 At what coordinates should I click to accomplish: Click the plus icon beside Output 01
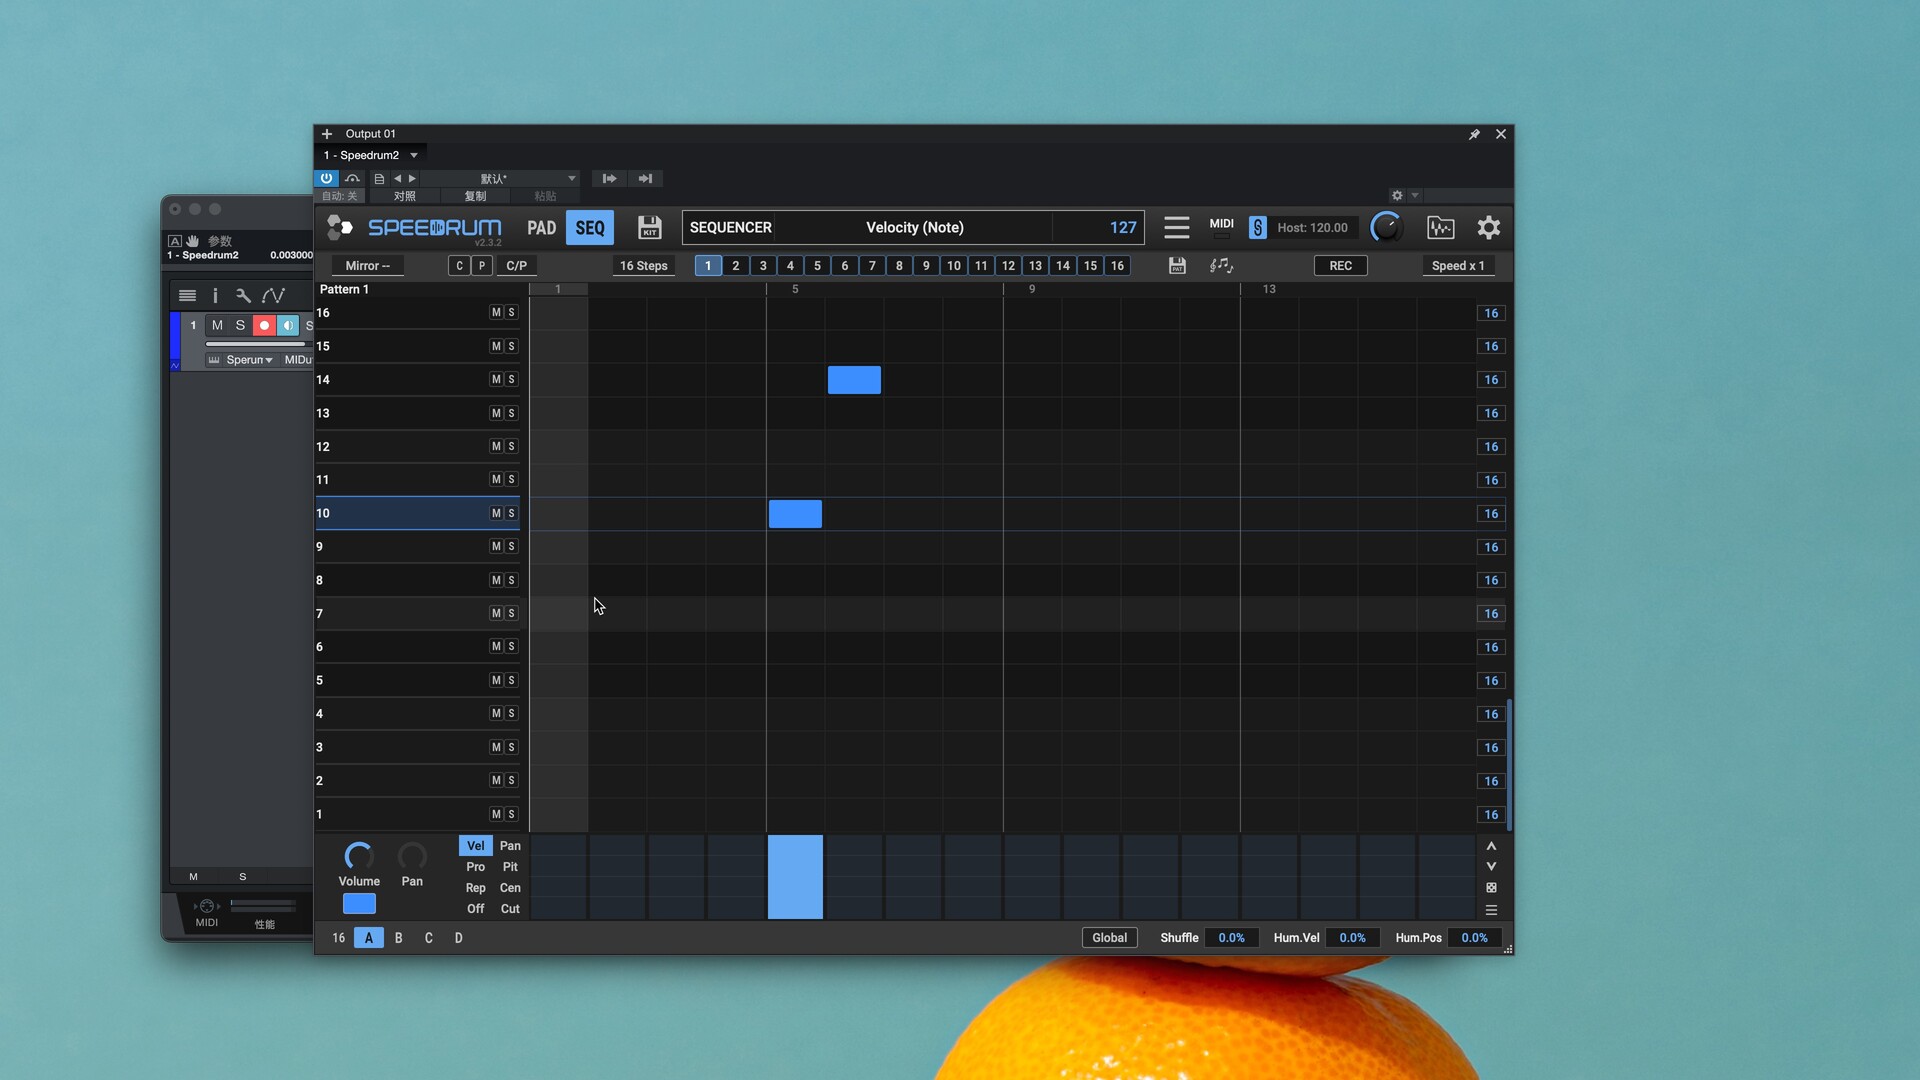pyautogui.click(x=326, y=134)
